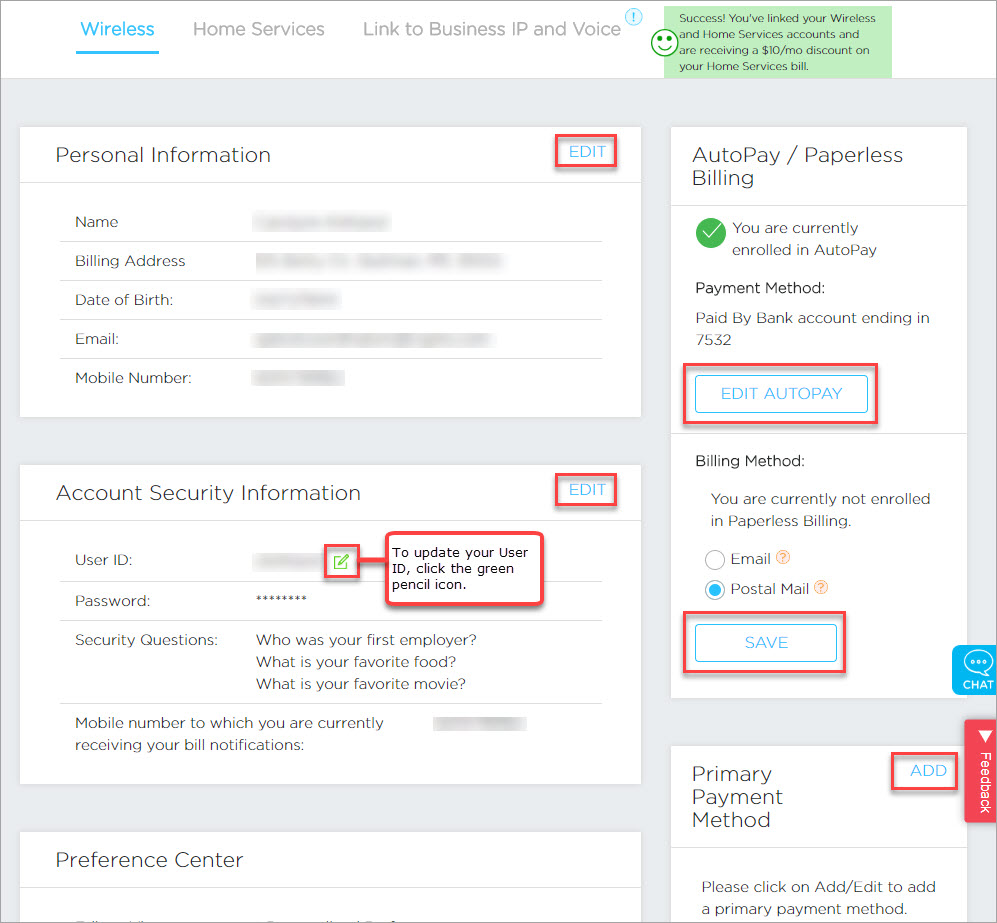The width and height of the screenshot is (997, 923).
Task: Click the success discount notification banner
Action: tap(777, 42)
